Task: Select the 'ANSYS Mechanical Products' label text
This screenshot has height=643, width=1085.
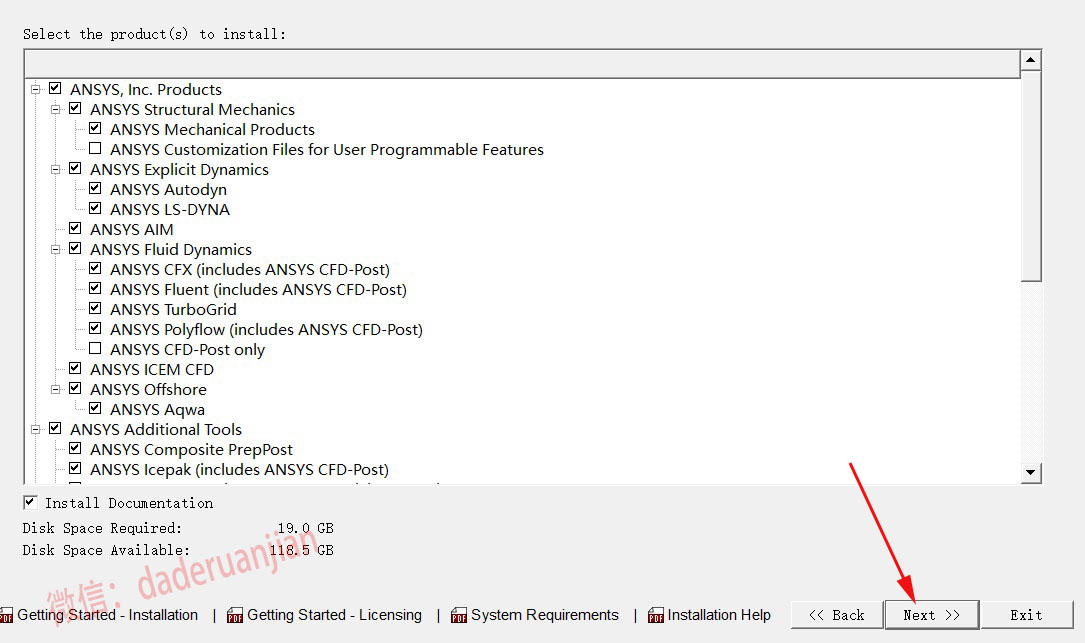Action: click(x=212, y=129)
